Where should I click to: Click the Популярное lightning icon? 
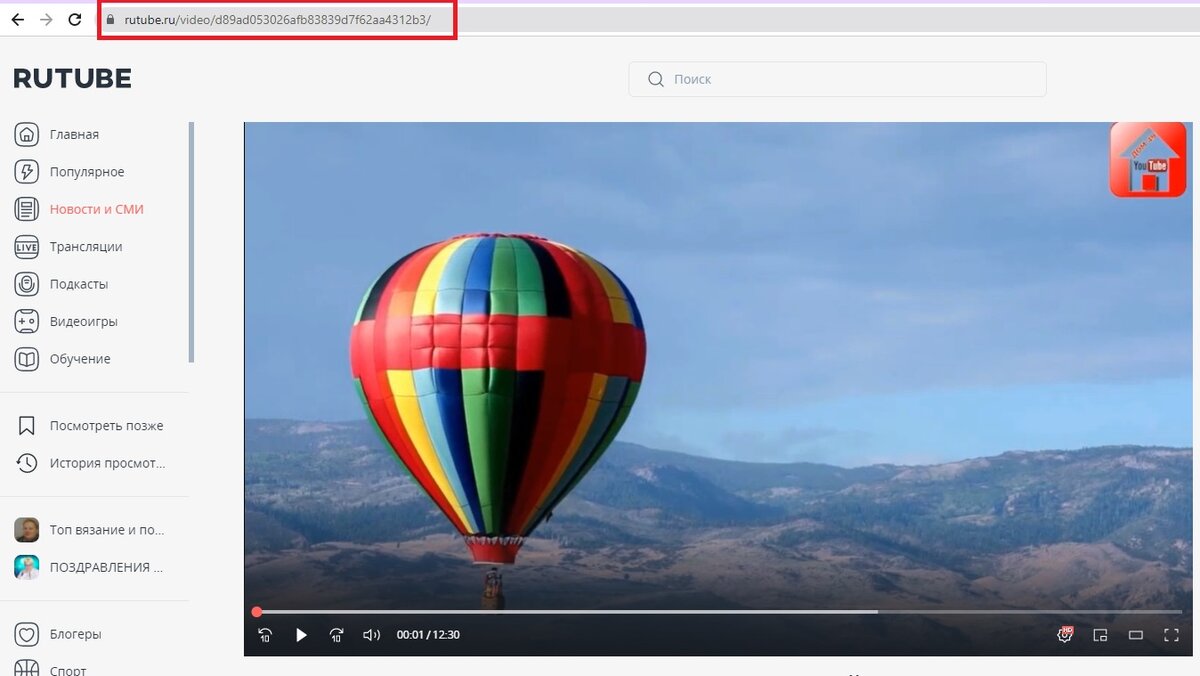click(x=27, y=172)
